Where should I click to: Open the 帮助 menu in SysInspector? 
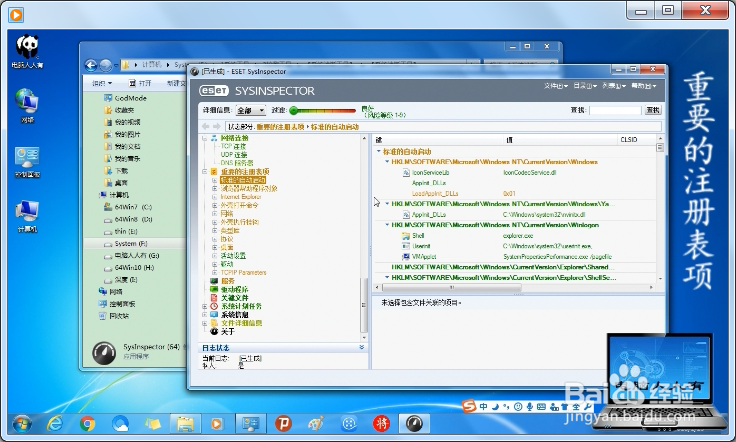coord(644,86)
